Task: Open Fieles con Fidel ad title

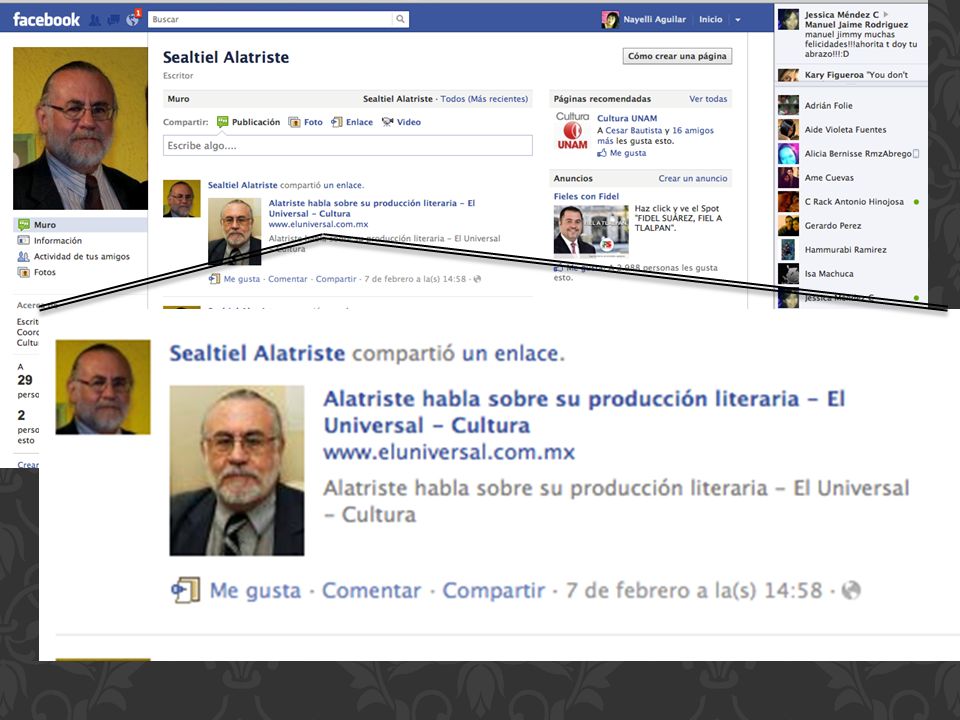Action: tap(586, 197)
